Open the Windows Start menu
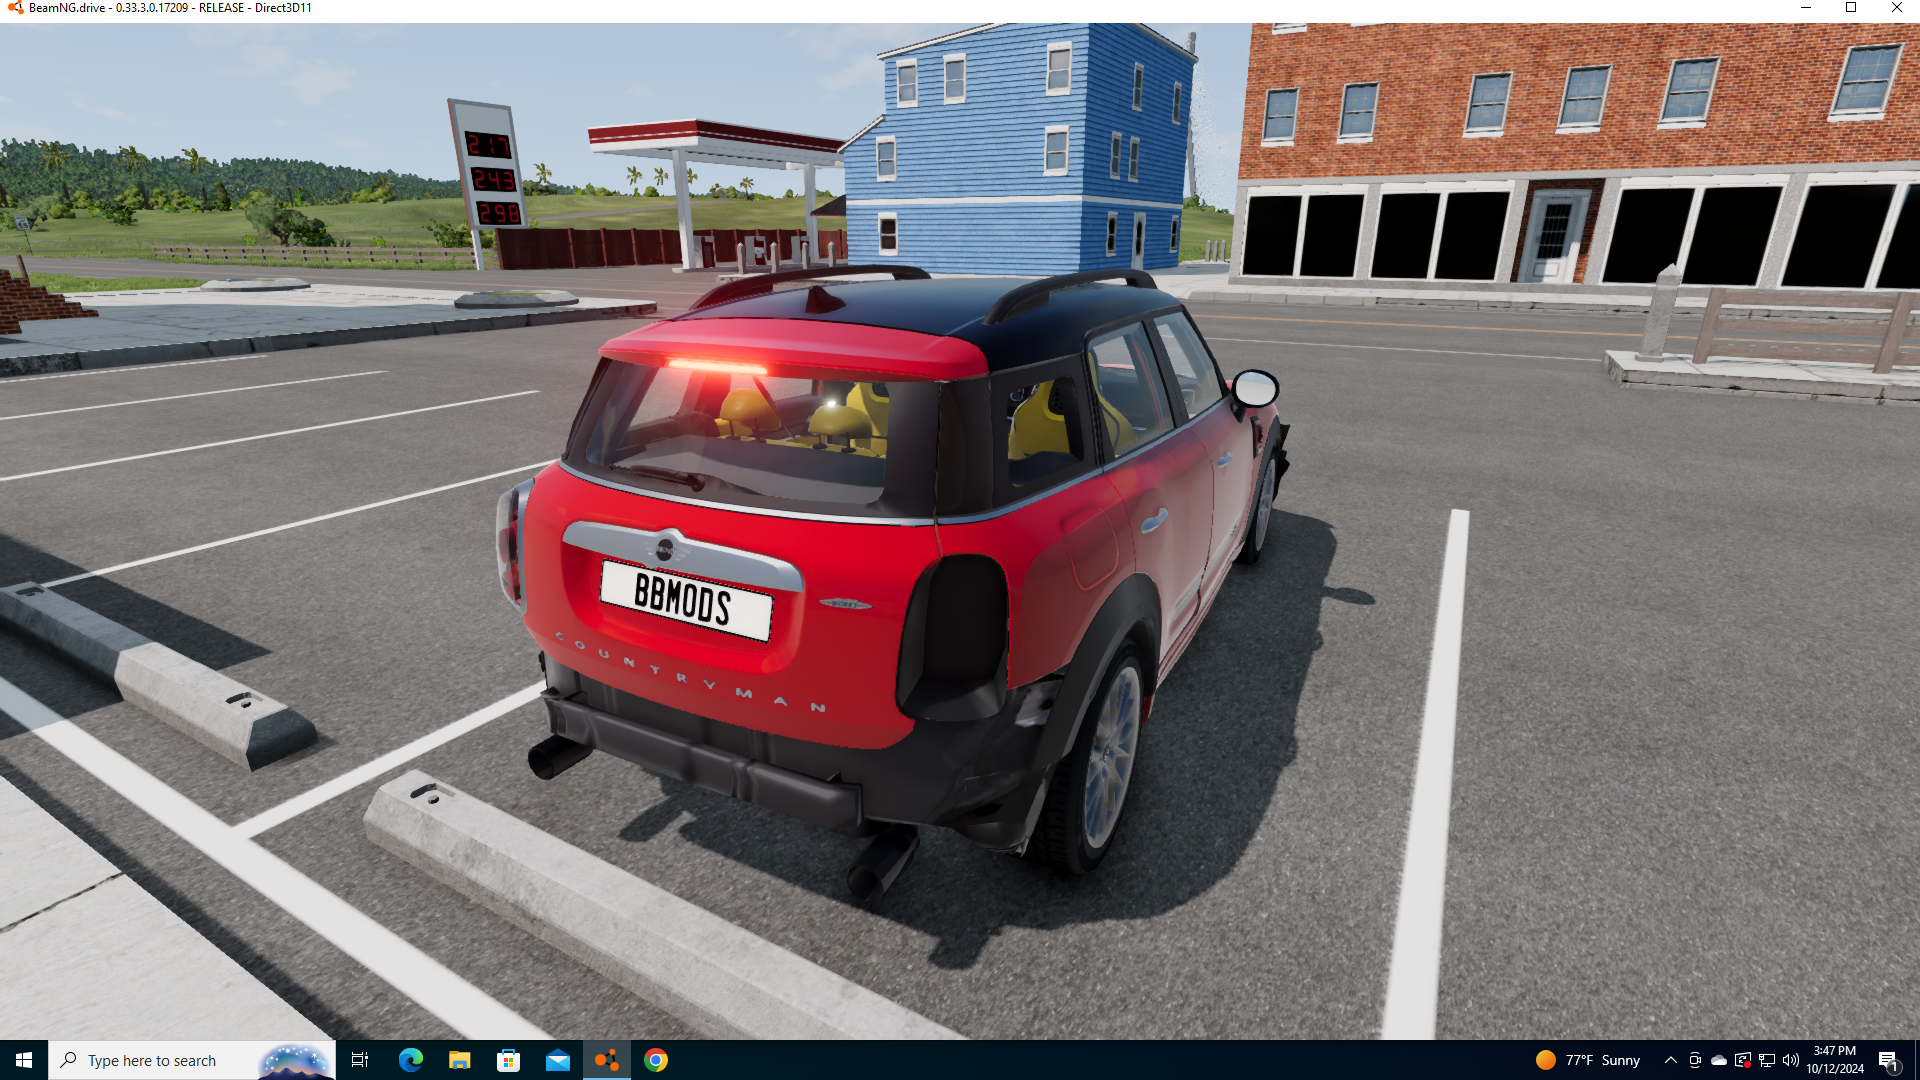The height and width of the screenshot is (1080, 1920). [24, 1060]
